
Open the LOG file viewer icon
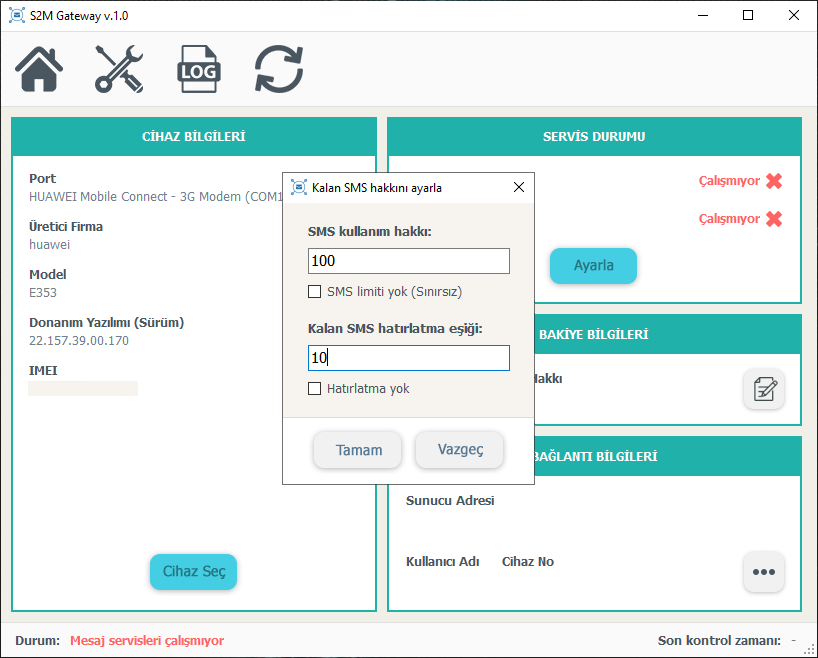(198, 70)
